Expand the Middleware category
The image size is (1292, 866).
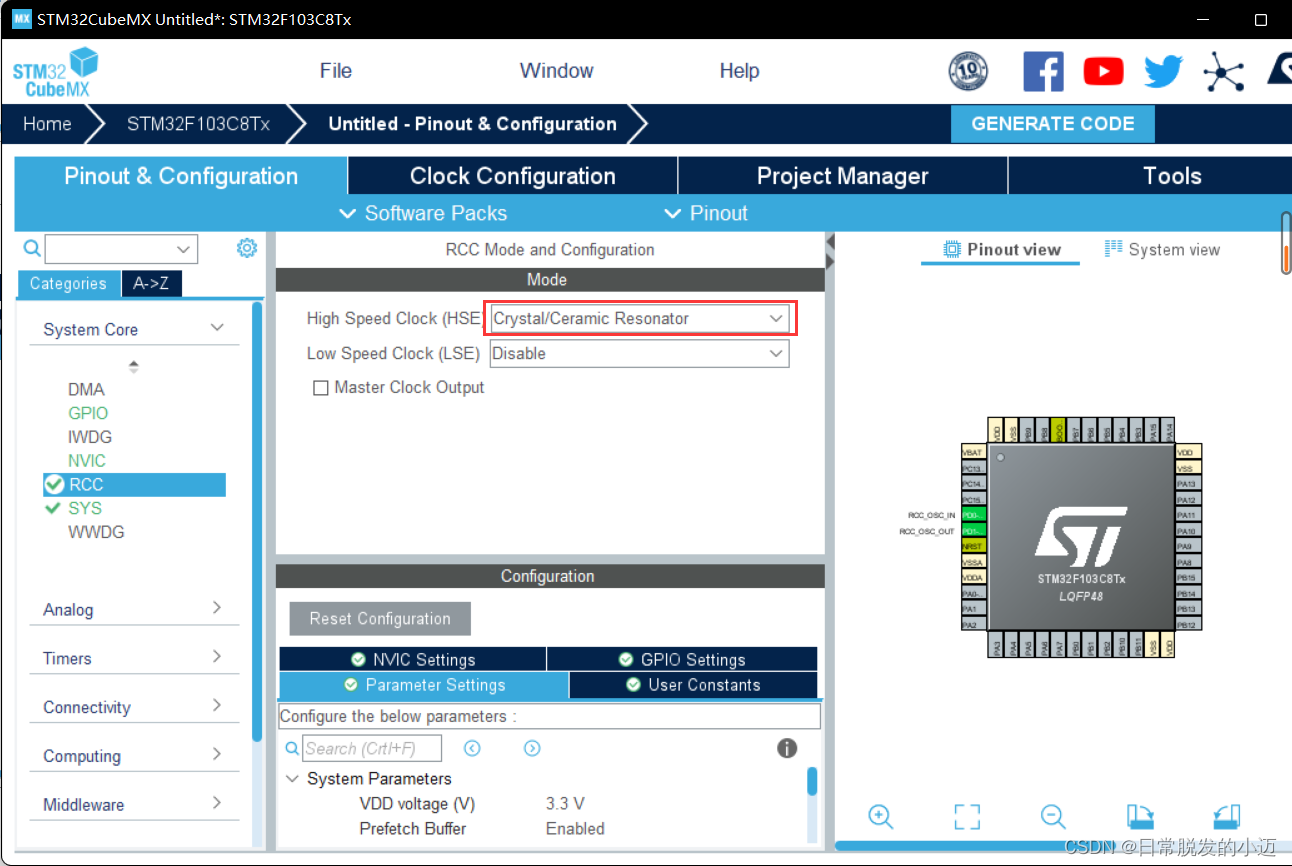tap(217, 803)
